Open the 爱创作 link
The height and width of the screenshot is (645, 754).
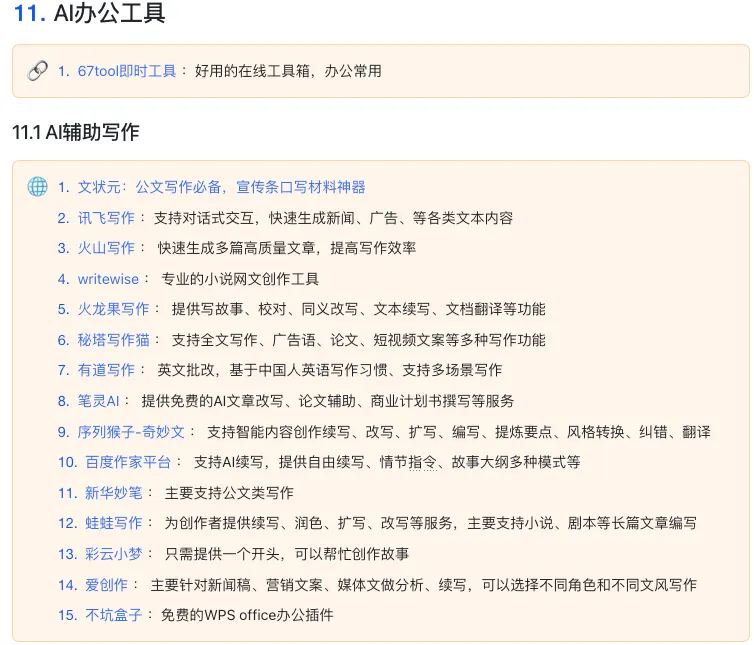point(106,585)
